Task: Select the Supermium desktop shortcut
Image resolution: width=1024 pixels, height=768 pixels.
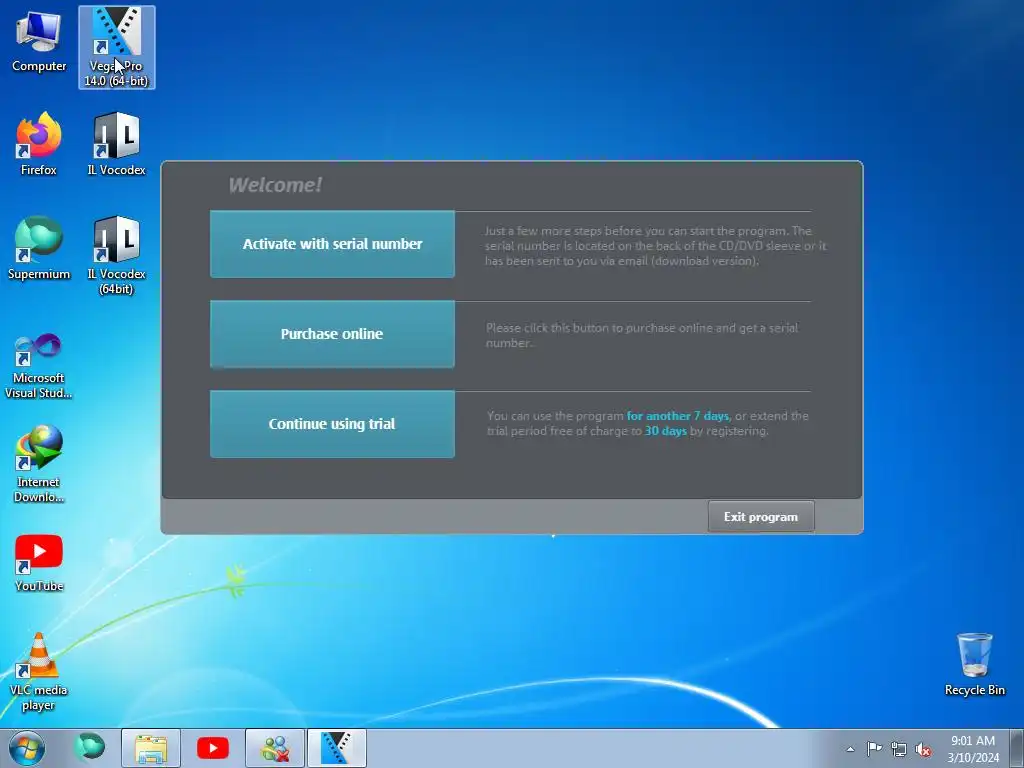Action: (x=39, y=248)
